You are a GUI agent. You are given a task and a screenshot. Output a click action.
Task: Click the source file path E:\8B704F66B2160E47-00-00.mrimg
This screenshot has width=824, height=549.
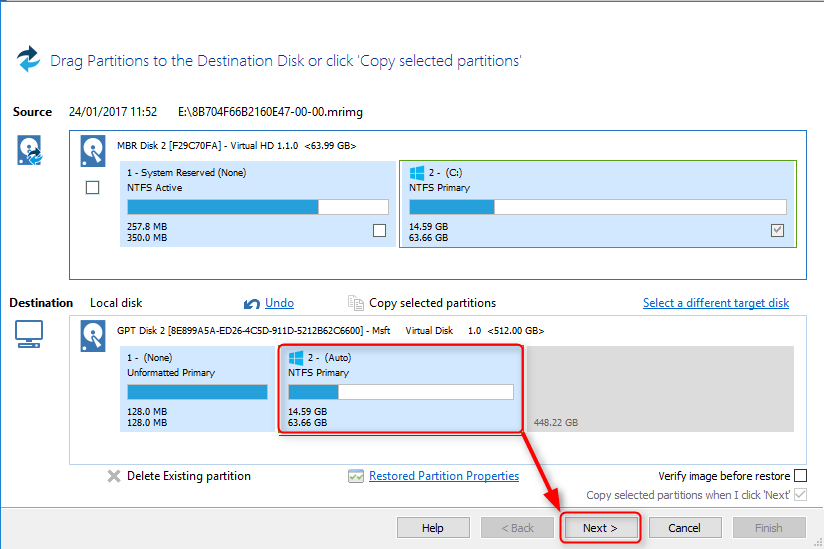point(270,112)
